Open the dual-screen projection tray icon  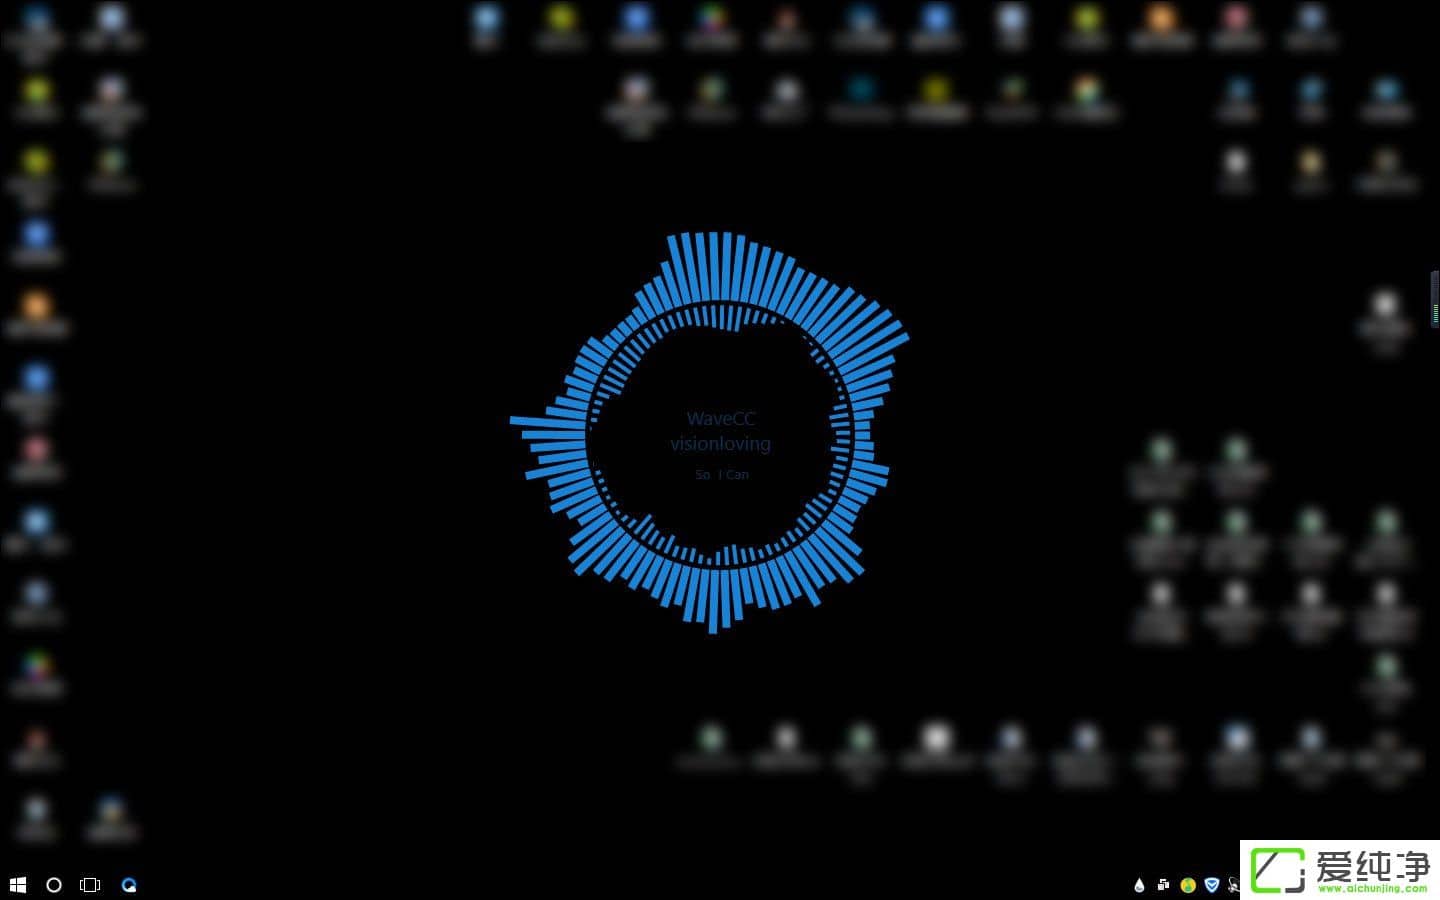(1162, 885)
